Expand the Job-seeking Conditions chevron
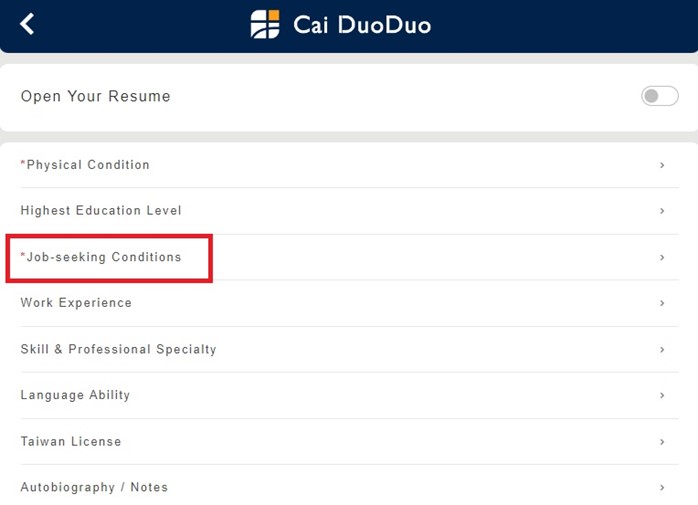 [662, 257]
